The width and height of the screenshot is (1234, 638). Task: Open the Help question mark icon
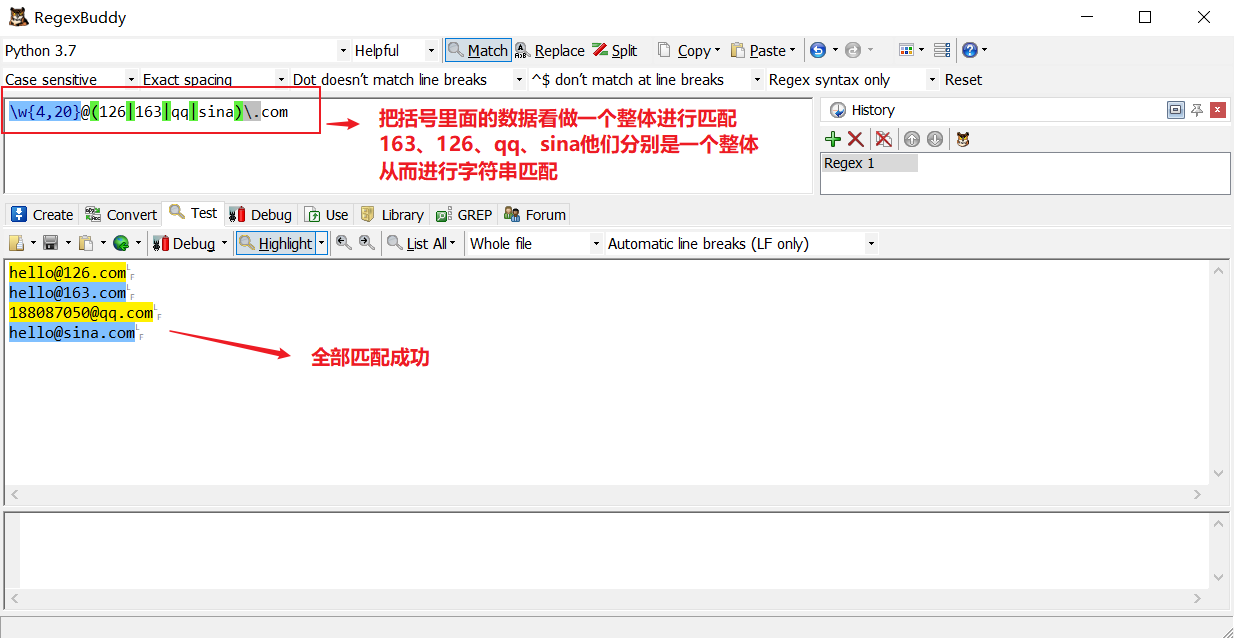pyautogui.click(x=969, y=50)
